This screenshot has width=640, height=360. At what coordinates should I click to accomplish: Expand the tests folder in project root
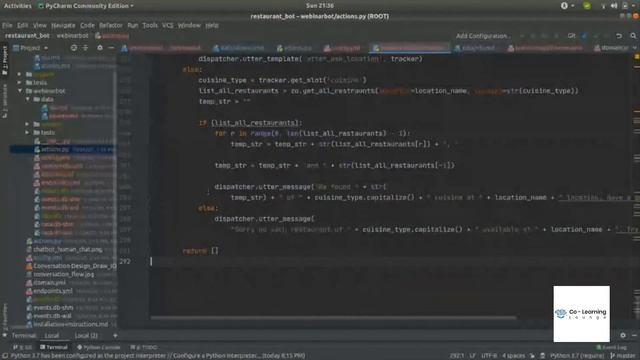[19, 82]
